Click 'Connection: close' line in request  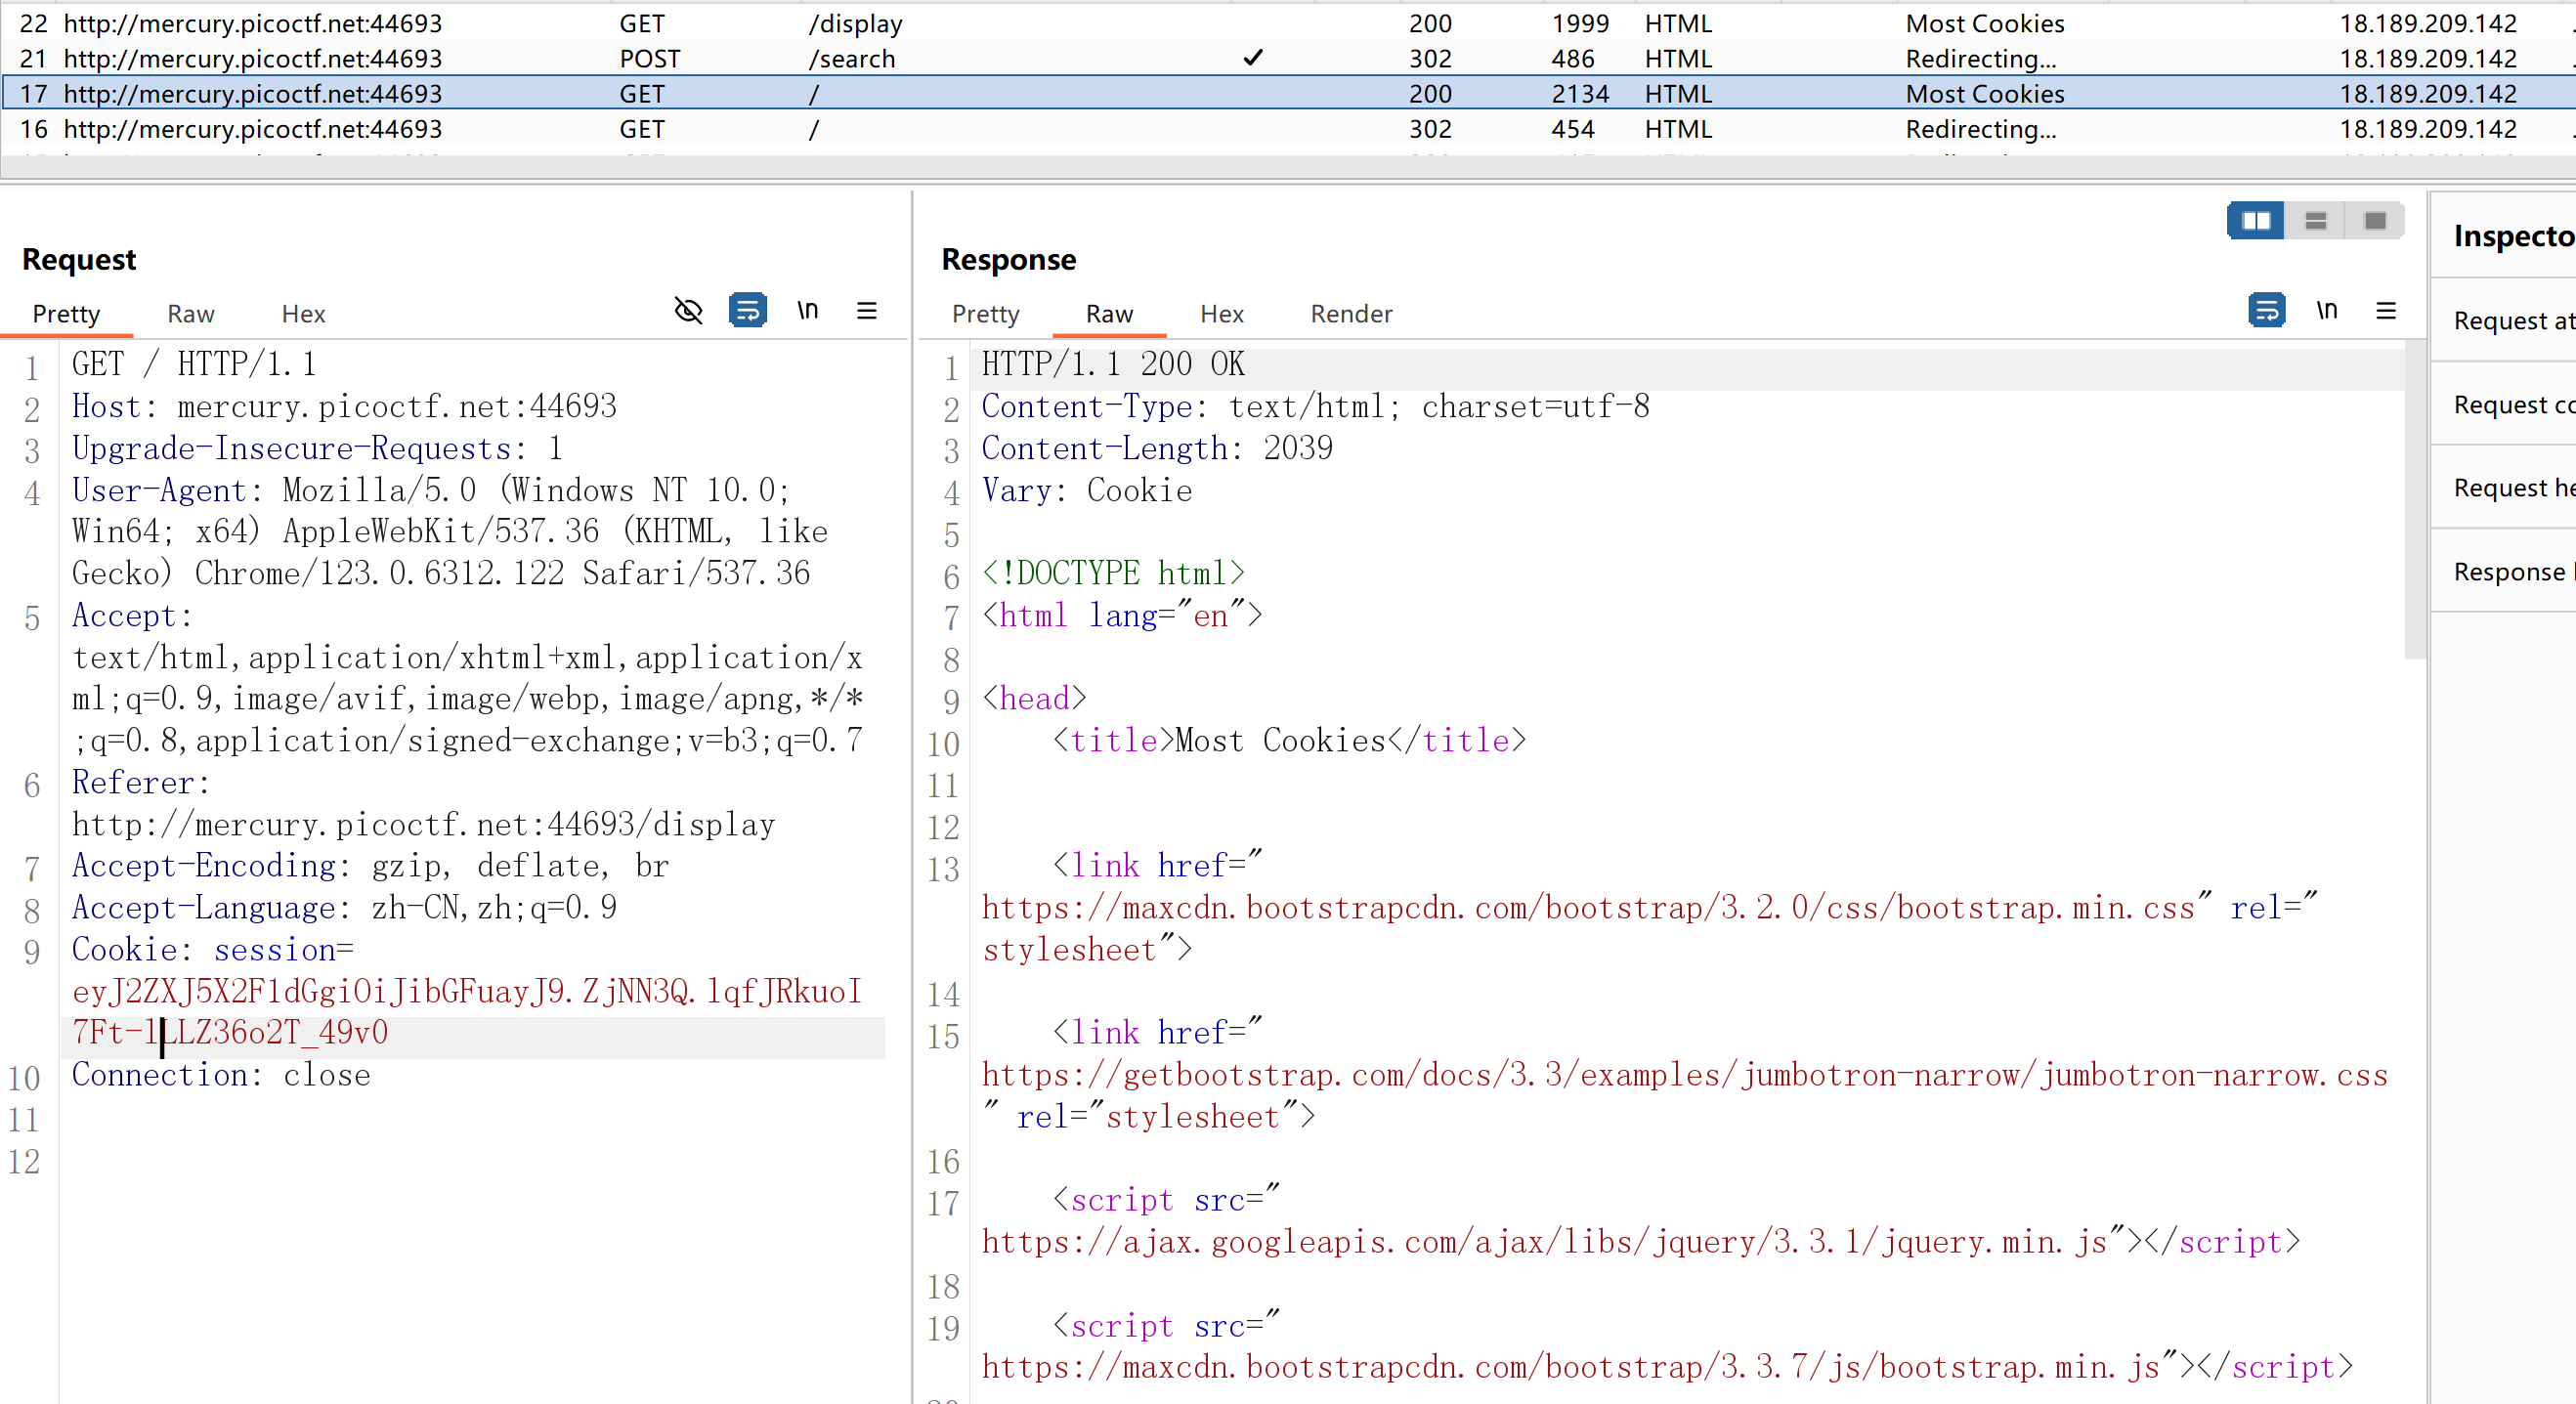(x=221, y=1075)
